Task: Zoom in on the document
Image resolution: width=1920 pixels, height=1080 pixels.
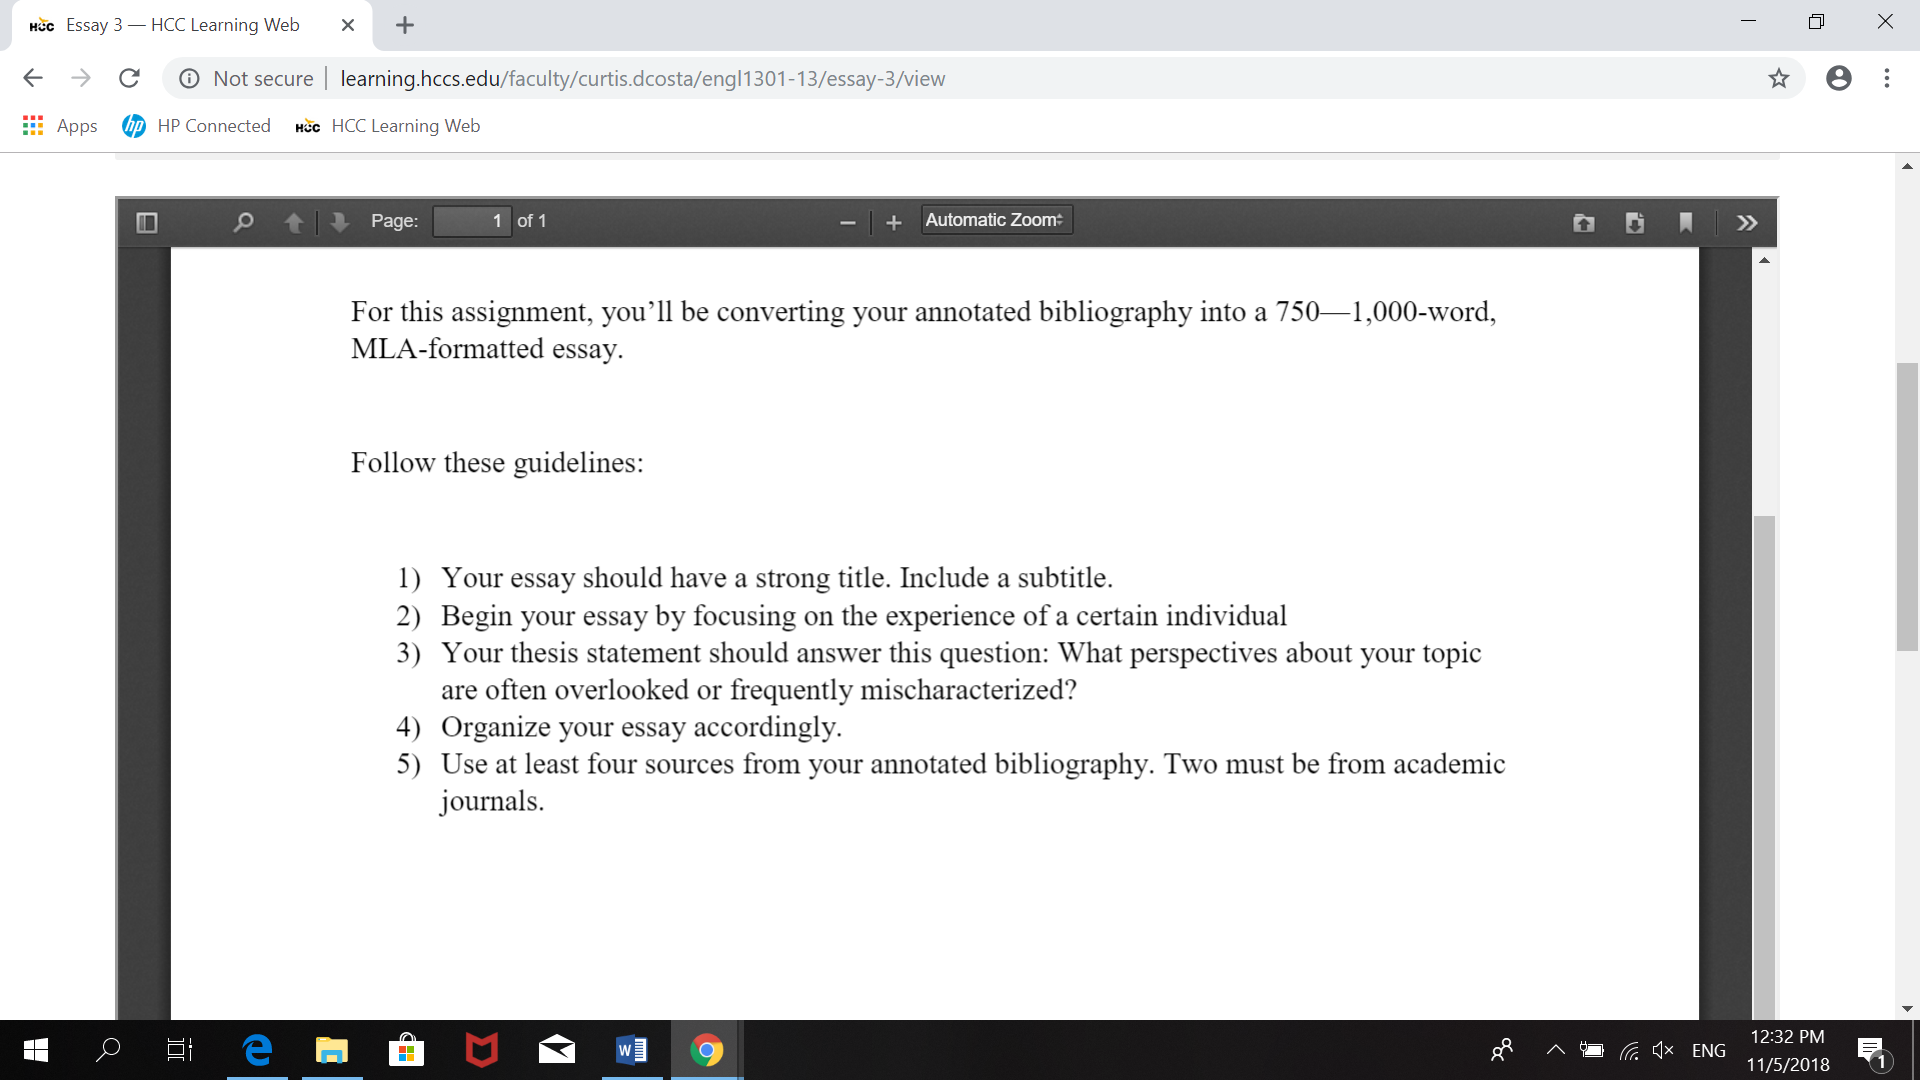Action: (893, 222)
